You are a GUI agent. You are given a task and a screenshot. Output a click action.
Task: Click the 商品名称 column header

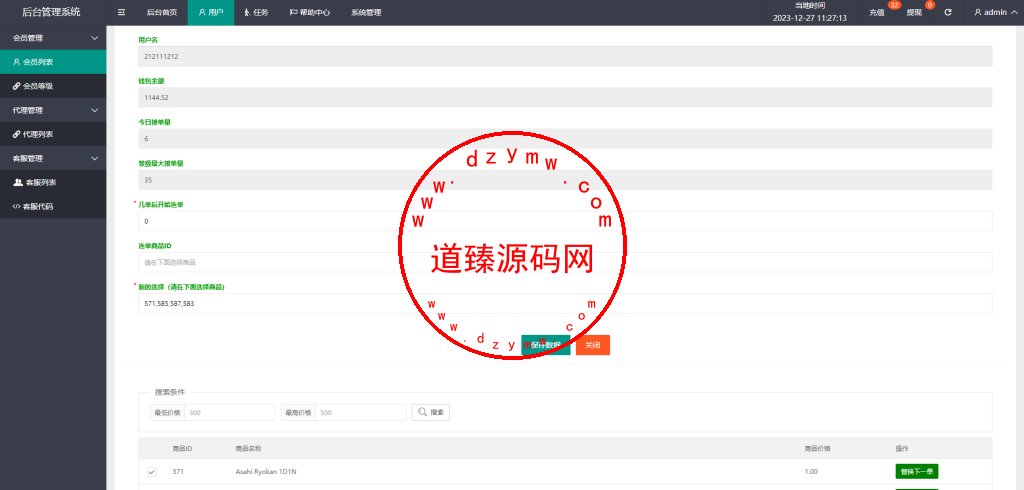pyautogui.click(x=248, y=449)
